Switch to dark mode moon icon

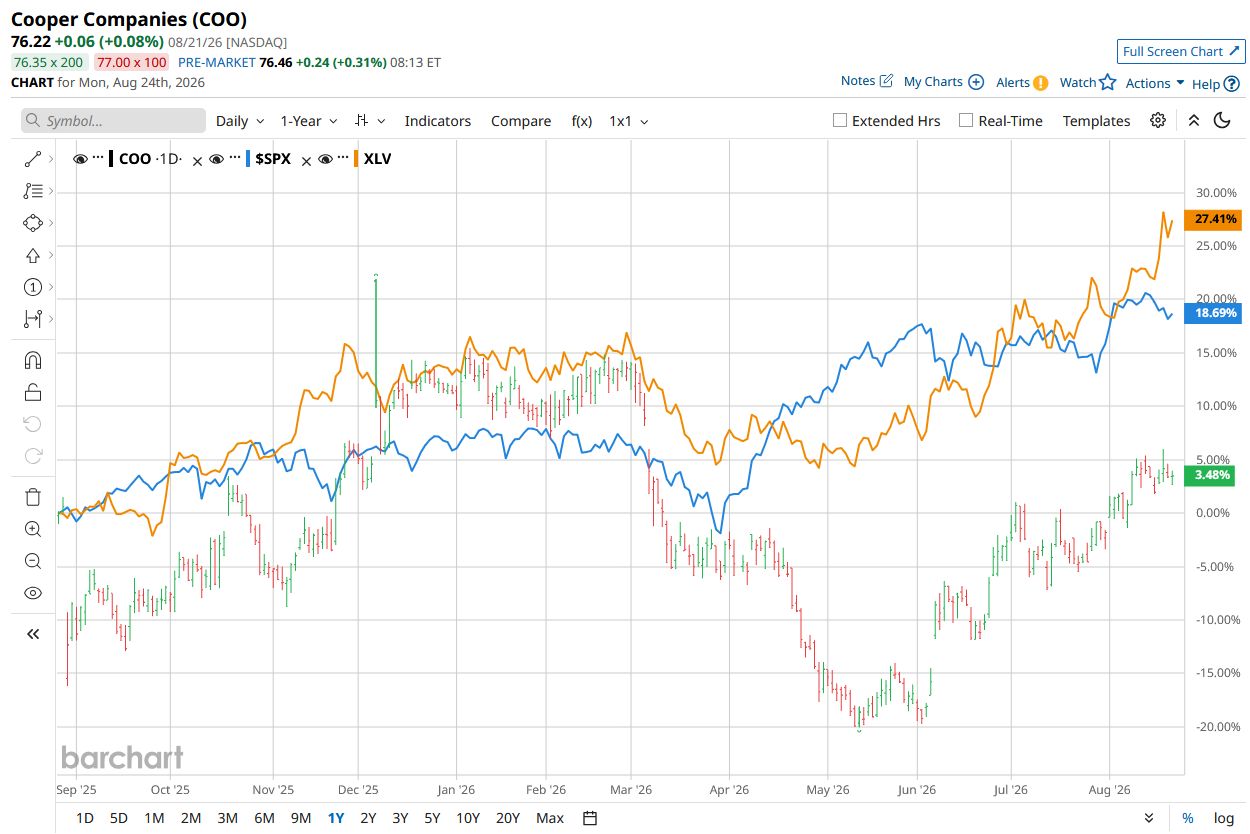tap(1222, 121)
